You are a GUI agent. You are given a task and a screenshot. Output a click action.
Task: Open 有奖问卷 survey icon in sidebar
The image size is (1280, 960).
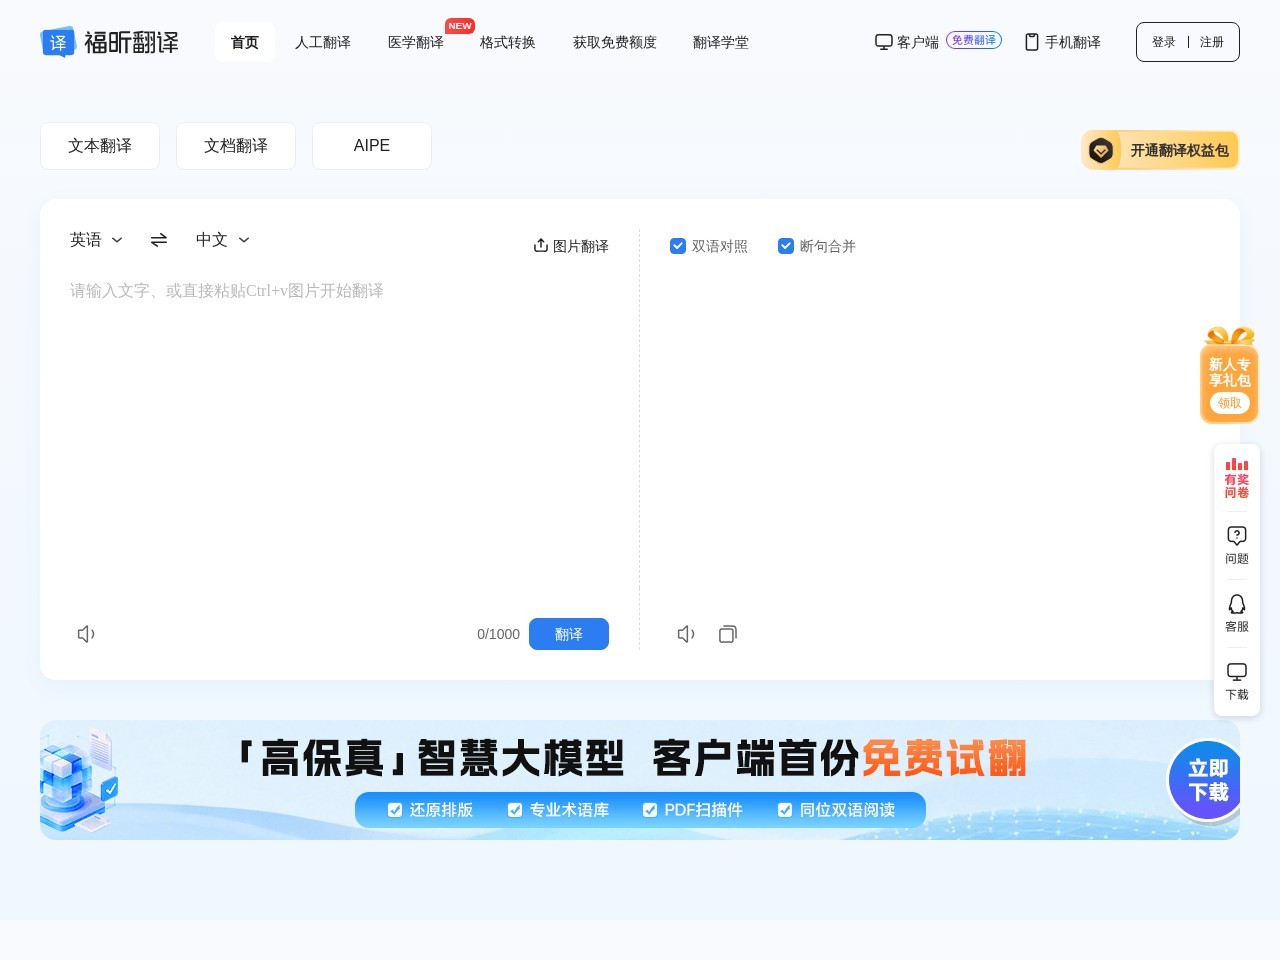[1237, 478]
